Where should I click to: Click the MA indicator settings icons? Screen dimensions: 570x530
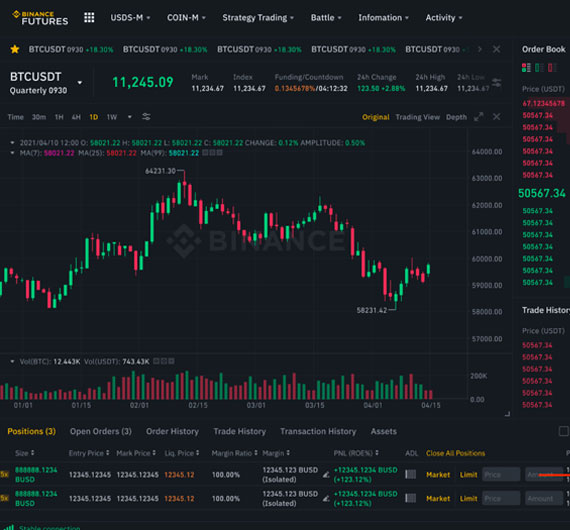[212, 153]
